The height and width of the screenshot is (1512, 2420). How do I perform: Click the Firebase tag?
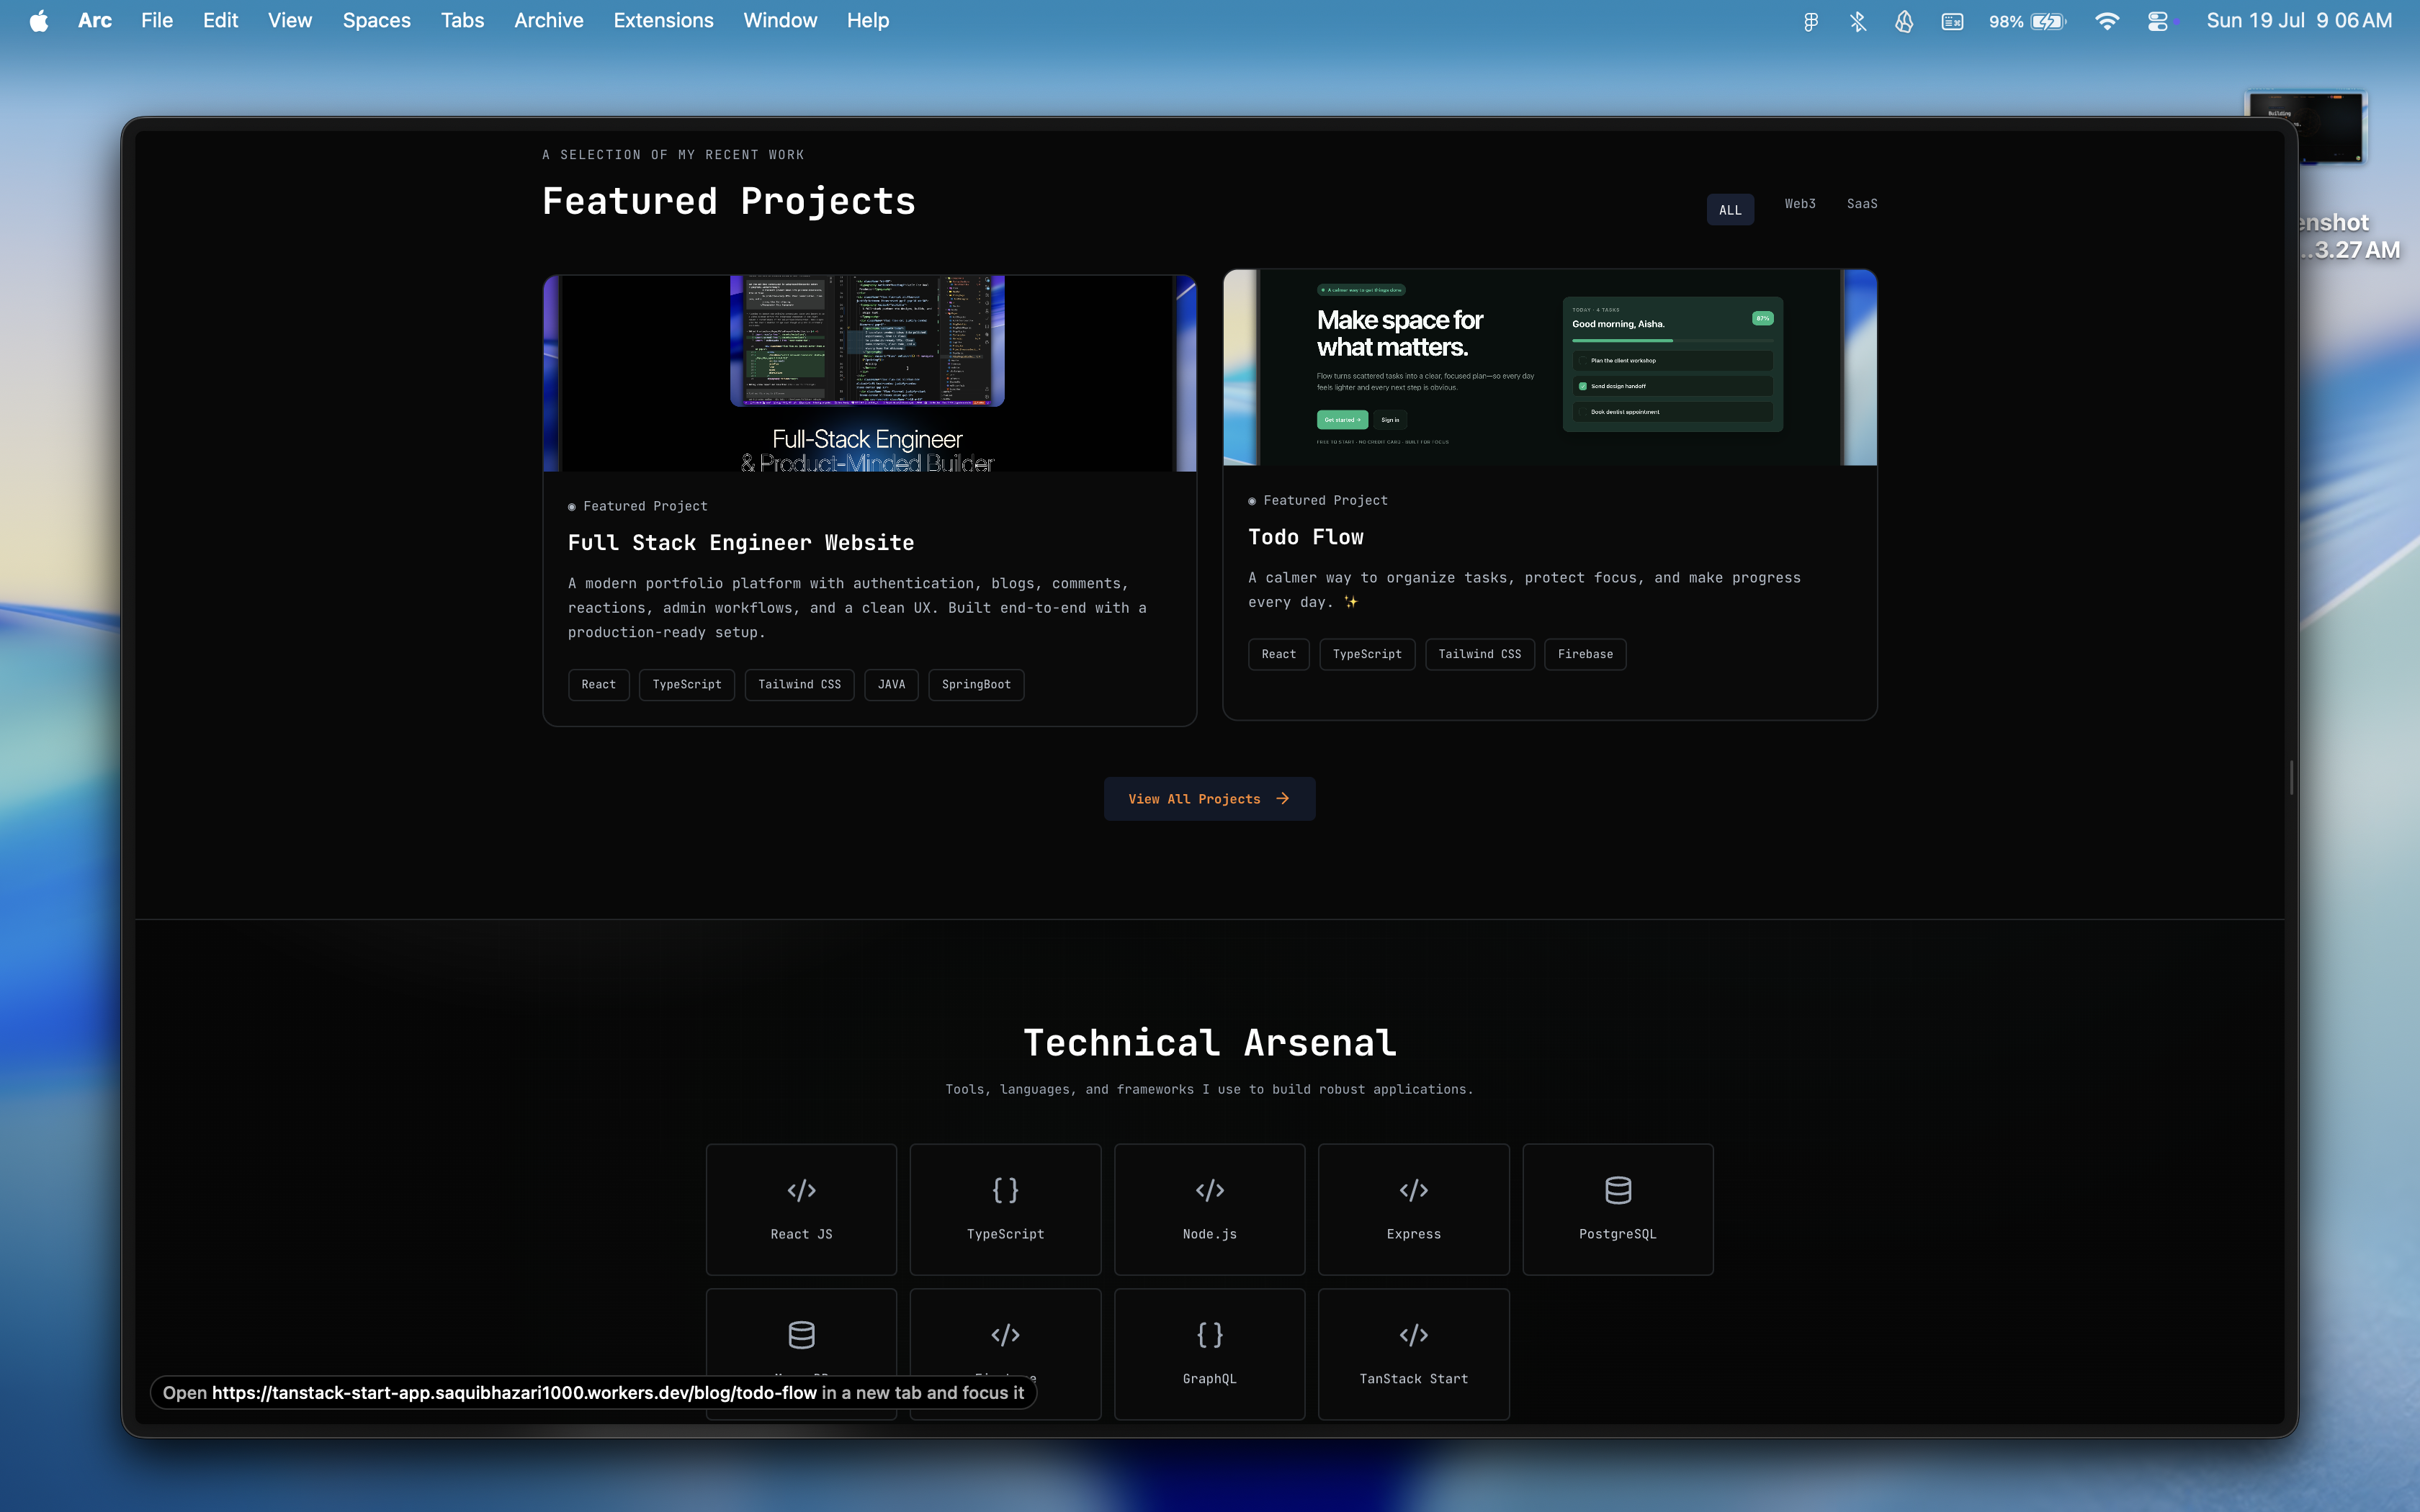tap(1585, 655)
